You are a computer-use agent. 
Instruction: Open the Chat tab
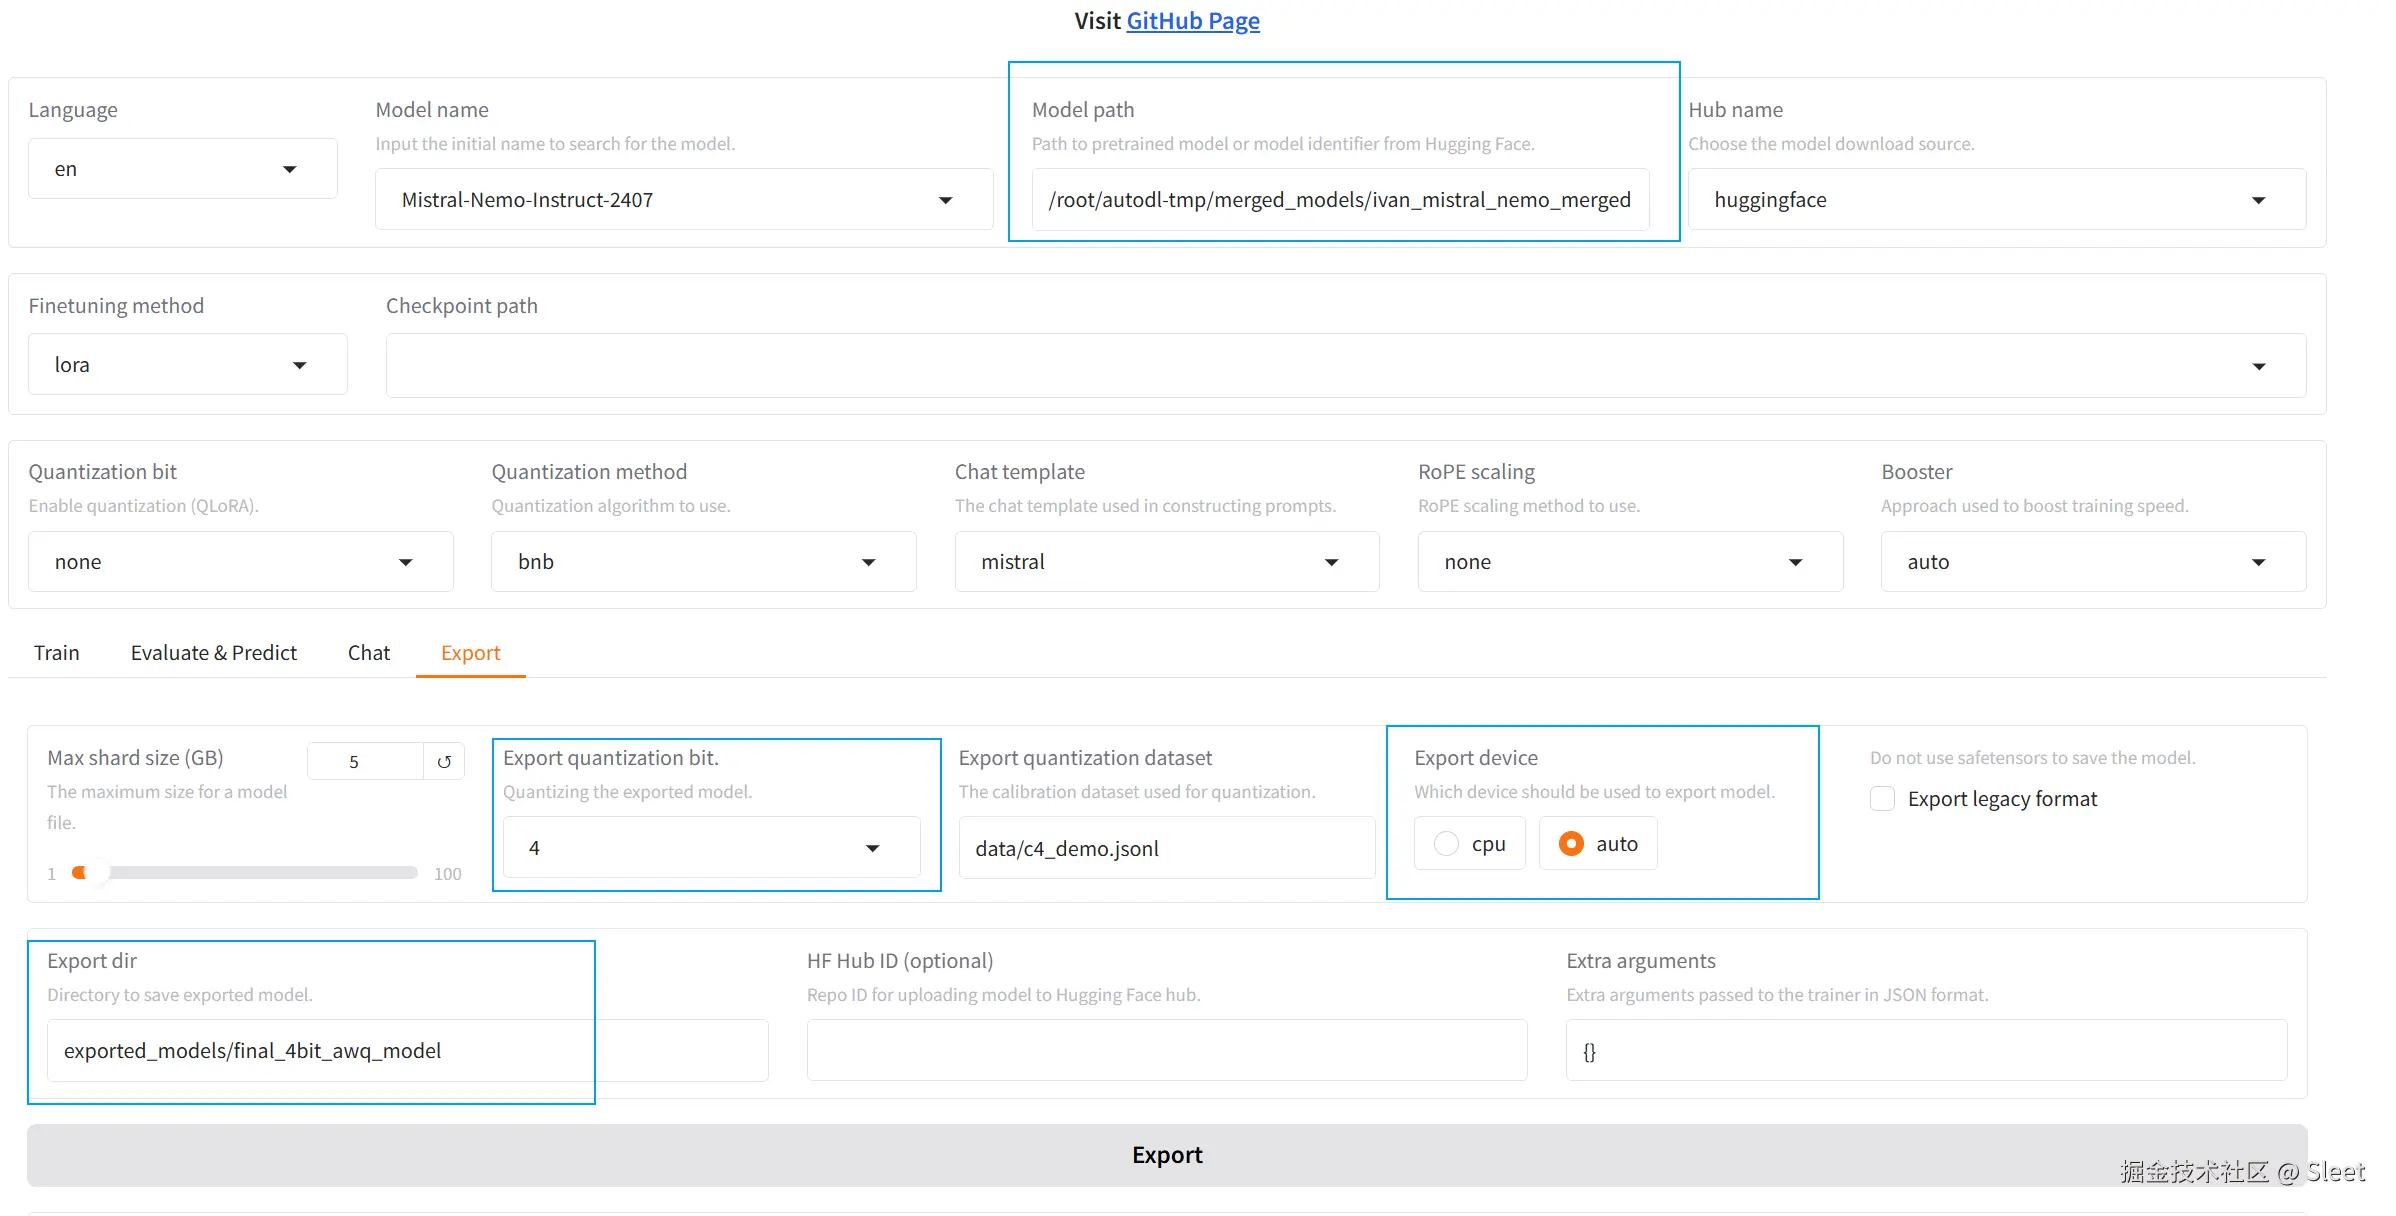coord(368,653)
